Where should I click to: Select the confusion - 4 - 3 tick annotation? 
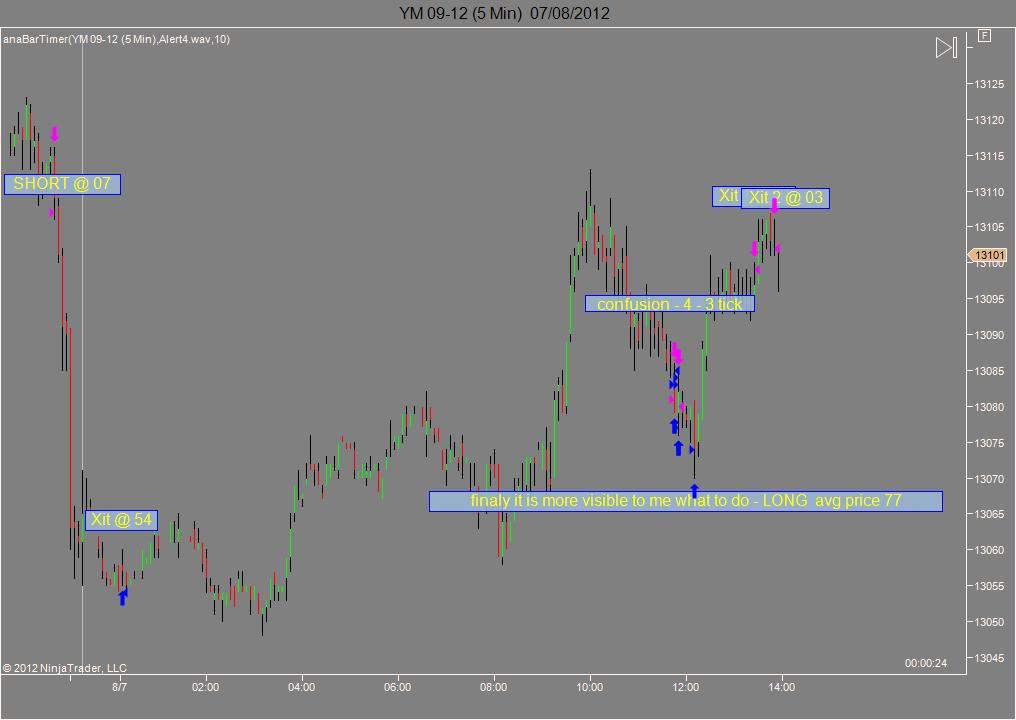point(669,304)
